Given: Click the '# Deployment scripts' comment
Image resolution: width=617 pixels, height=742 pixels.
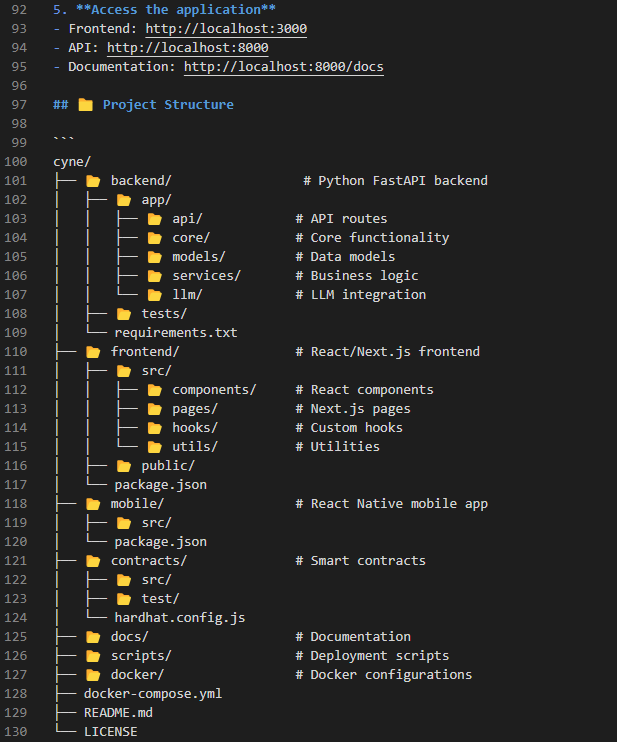Looking at the screenshot, I should pyautogui.click(x=372, y=655).
